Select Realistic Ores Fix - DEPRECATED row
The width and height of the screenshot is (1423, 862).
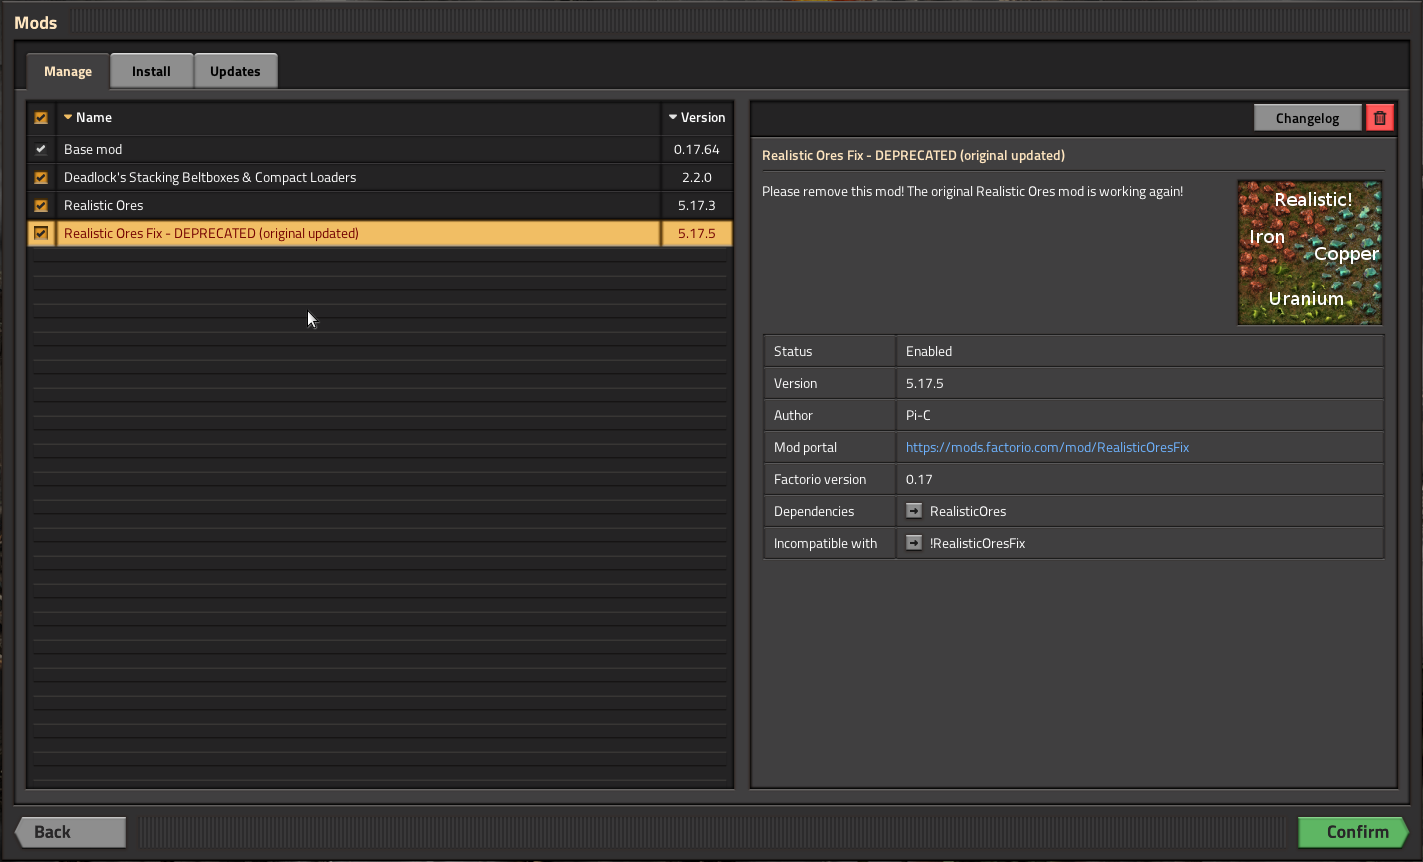tap(358, 233)
